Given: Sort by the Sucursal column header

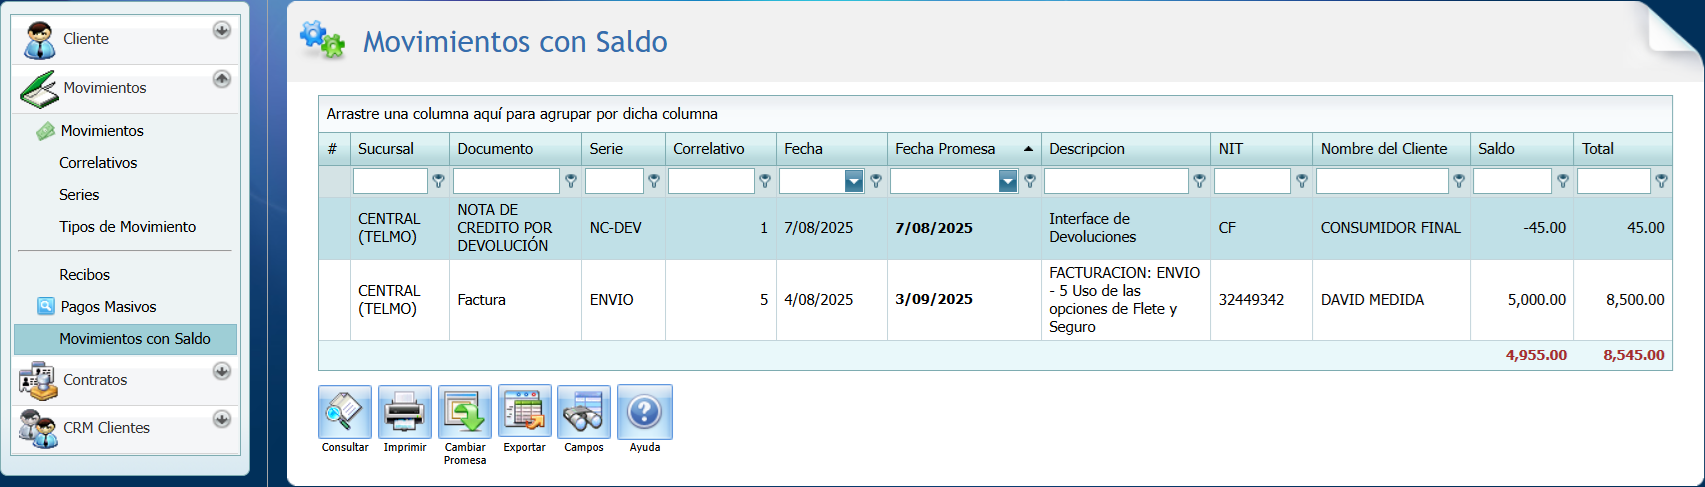Looking at the screenshot, I should coord(400,149).
